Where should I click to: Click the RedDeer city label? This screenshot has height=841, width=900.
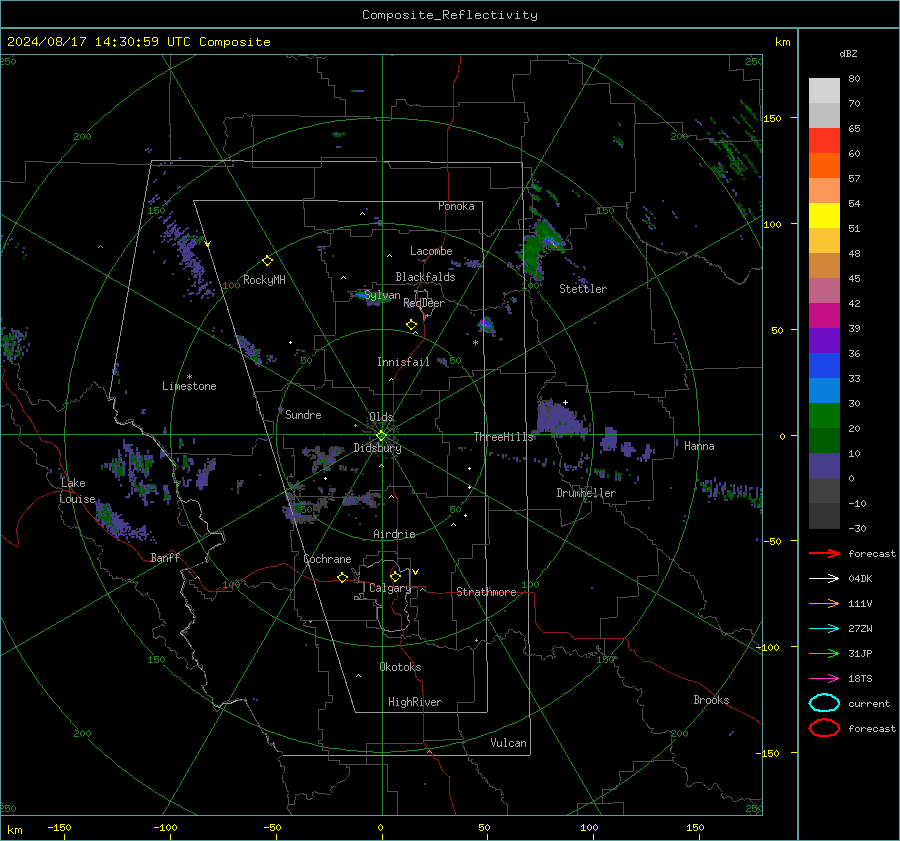pyautogui.click(x=424, y=303)
